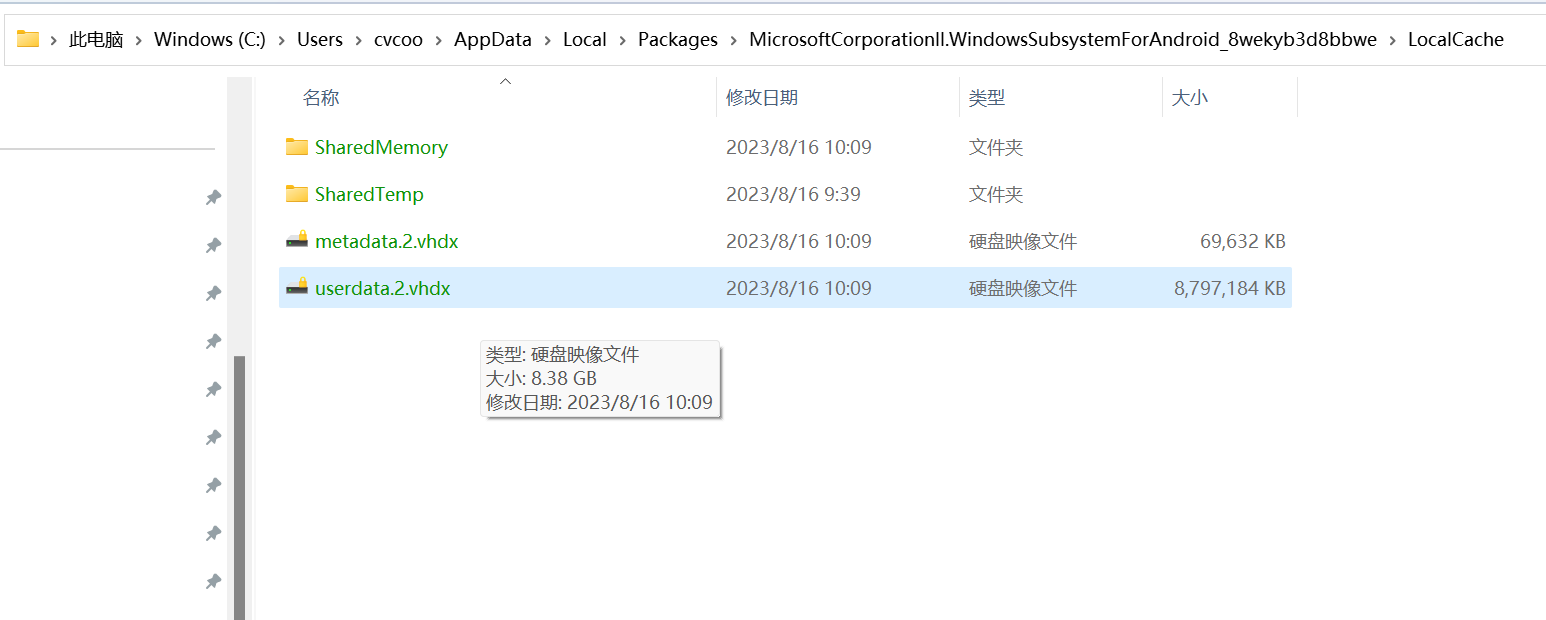The width and height of the screenshot is (1546, 620).
Task: Click the cvcoo breadcrumb entry
Action: tap(398, 39)
